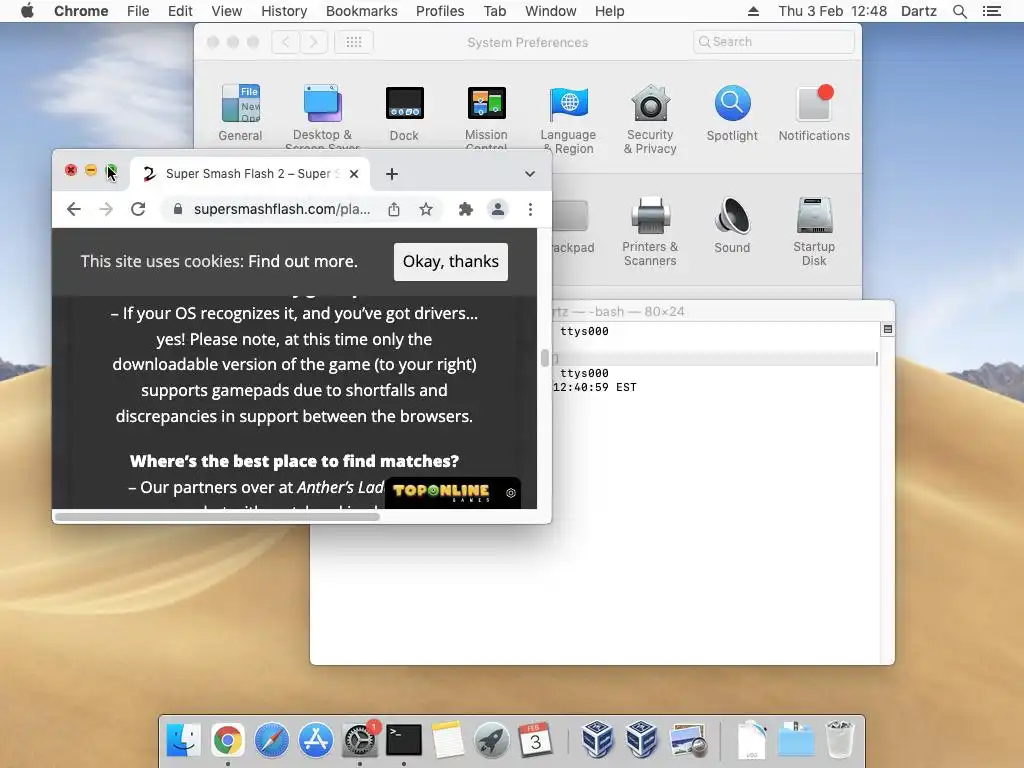Select the Super Smash Flash 2 tab

pos(247,174)
